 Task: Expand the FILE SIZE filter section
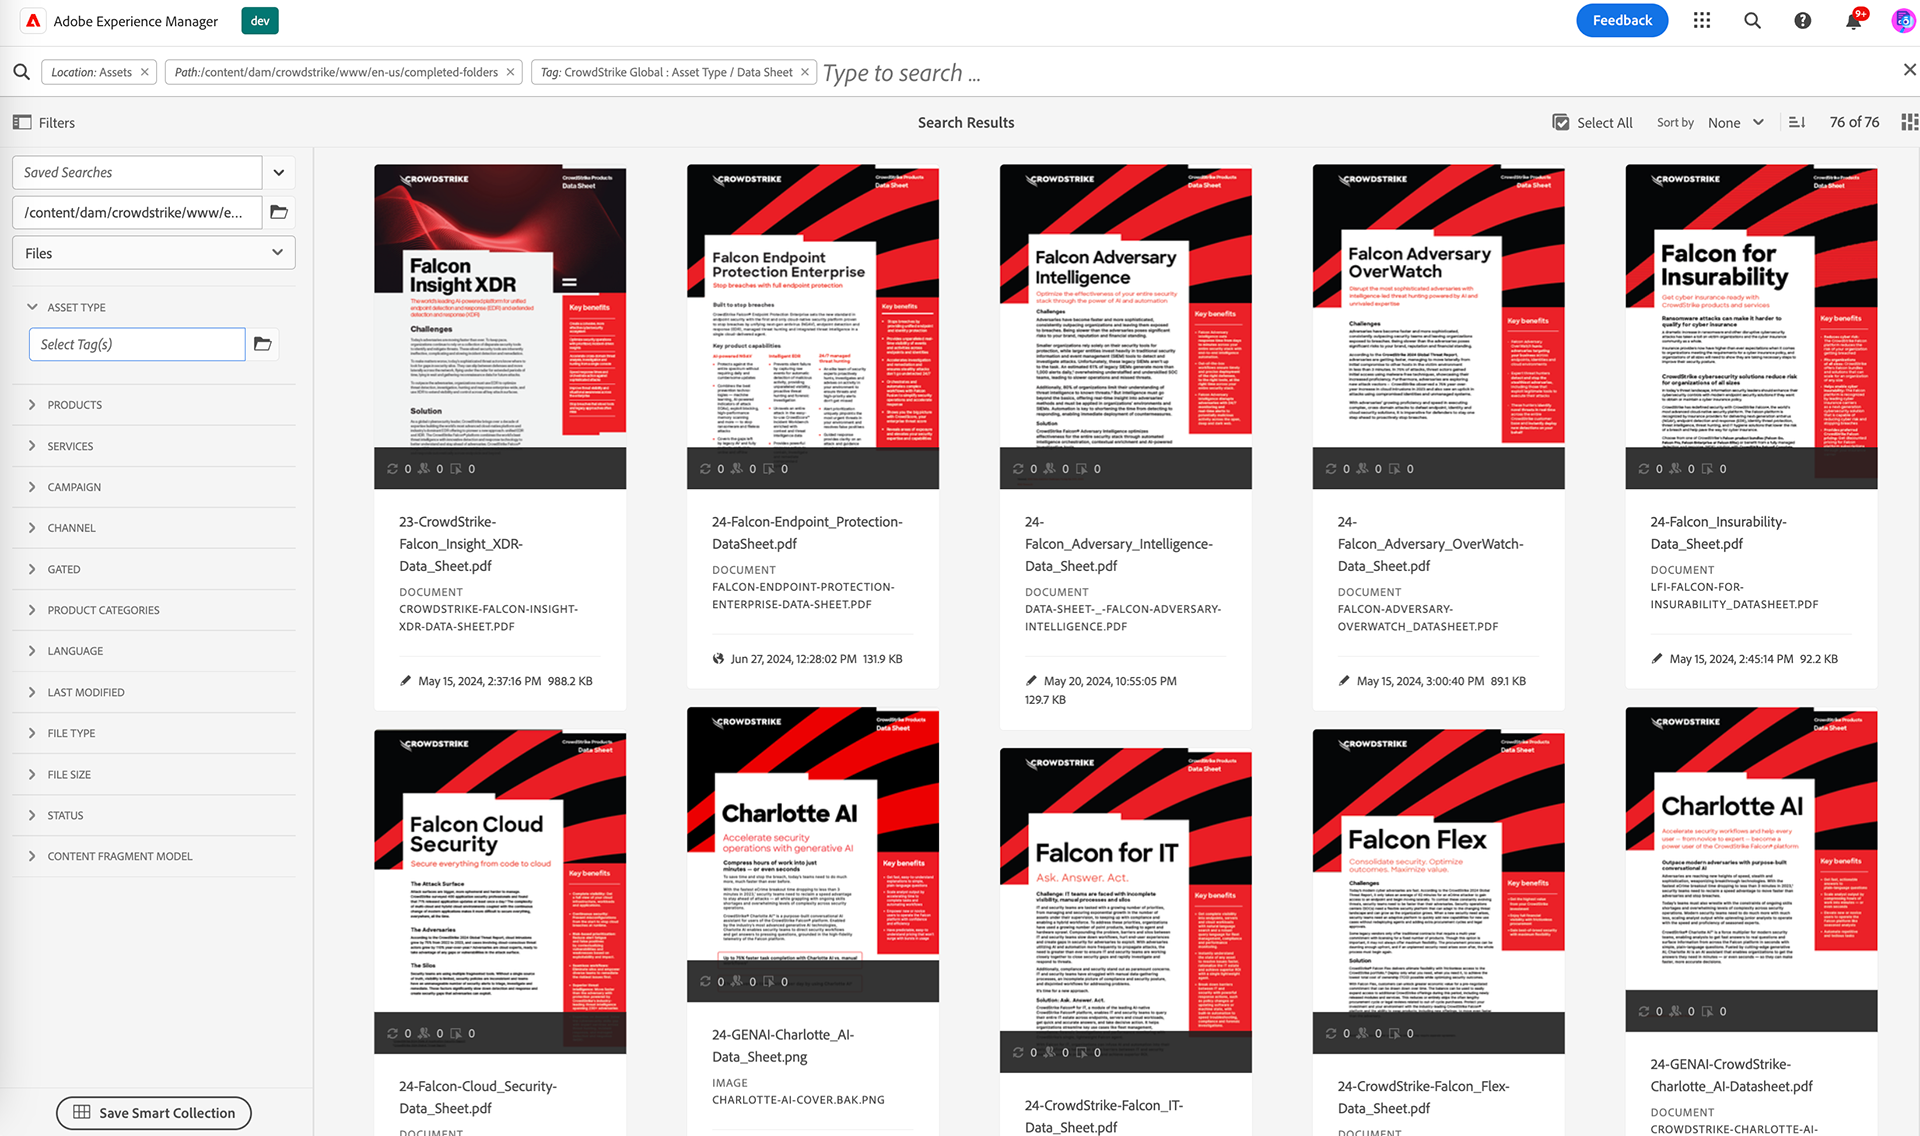click(33, 774)
